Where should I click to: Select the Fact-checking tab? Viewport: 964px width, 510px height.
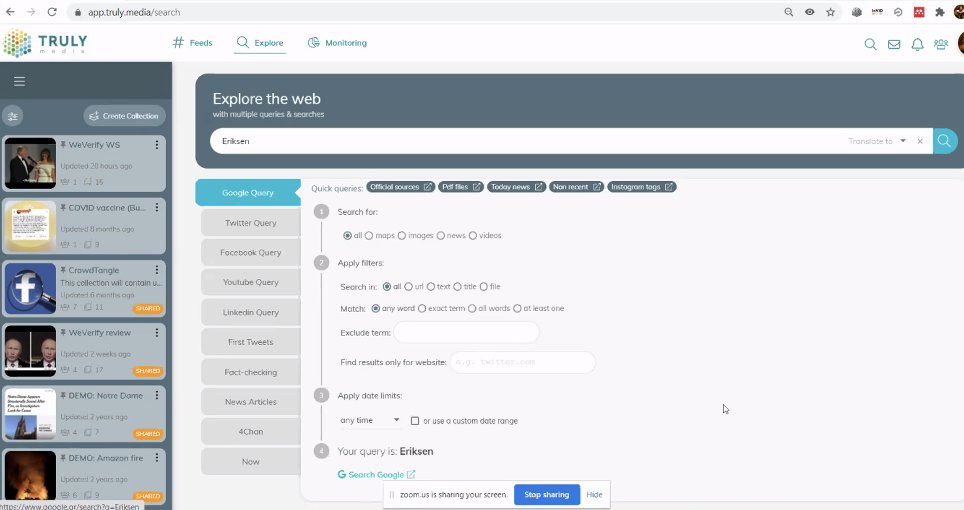point(250,372)
